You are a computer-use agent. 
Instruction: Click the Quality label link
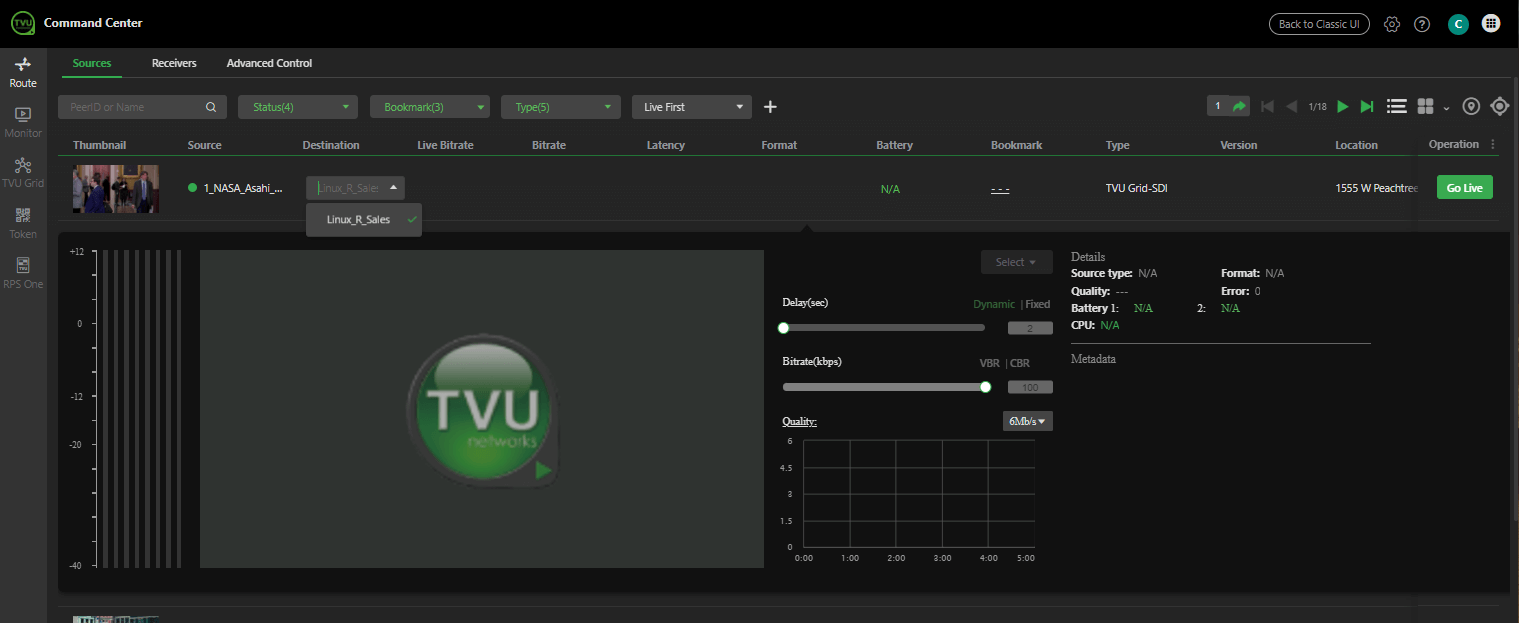(799, 421)
